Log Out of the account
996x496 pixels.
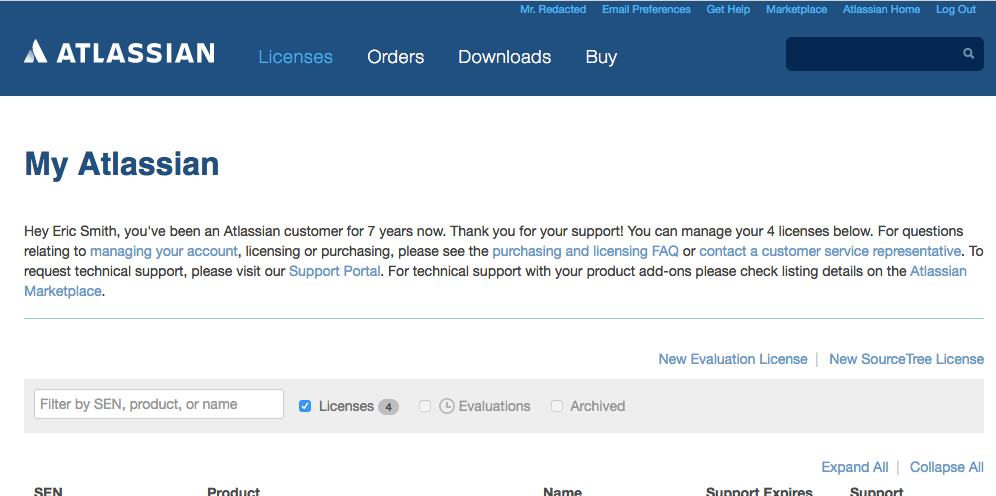click(955, 10)
